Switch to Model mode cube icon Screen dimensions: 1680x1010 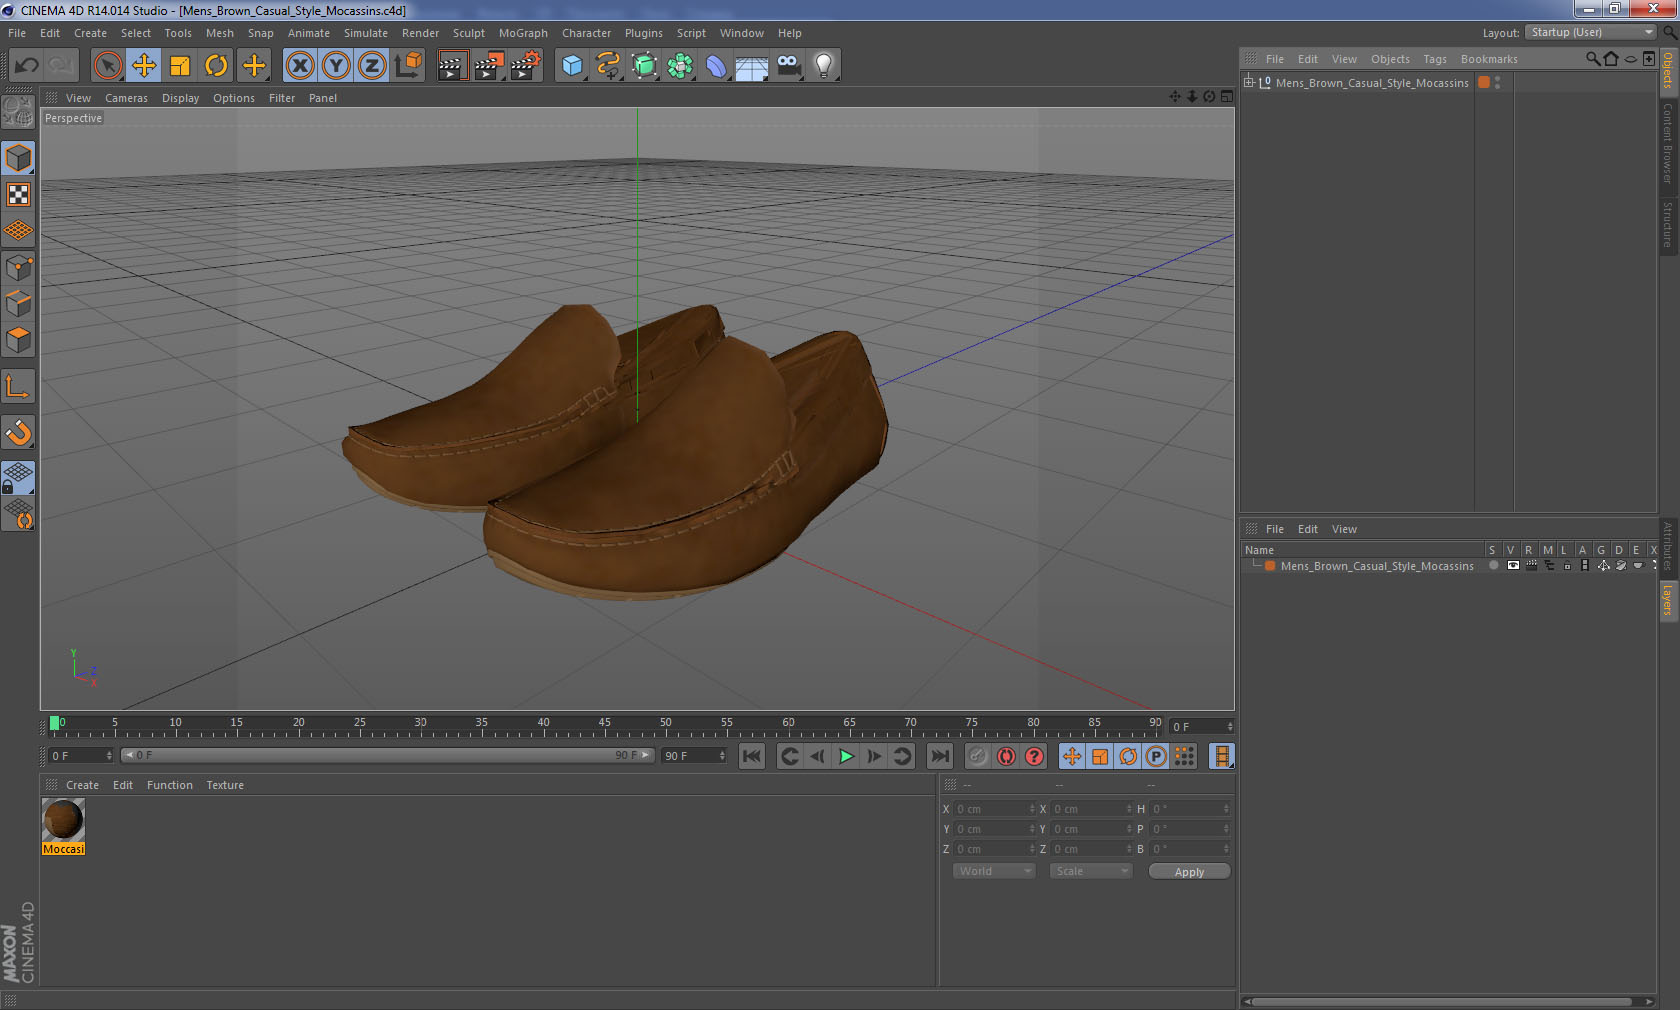pos(18,158)
